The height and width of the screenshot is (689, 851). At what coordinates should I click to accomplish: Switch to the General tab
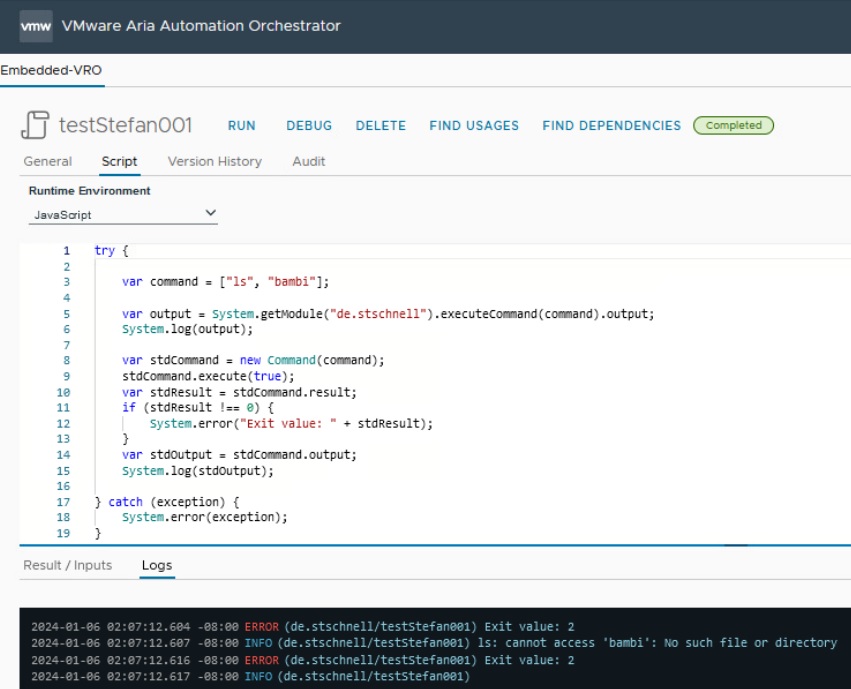48,161
